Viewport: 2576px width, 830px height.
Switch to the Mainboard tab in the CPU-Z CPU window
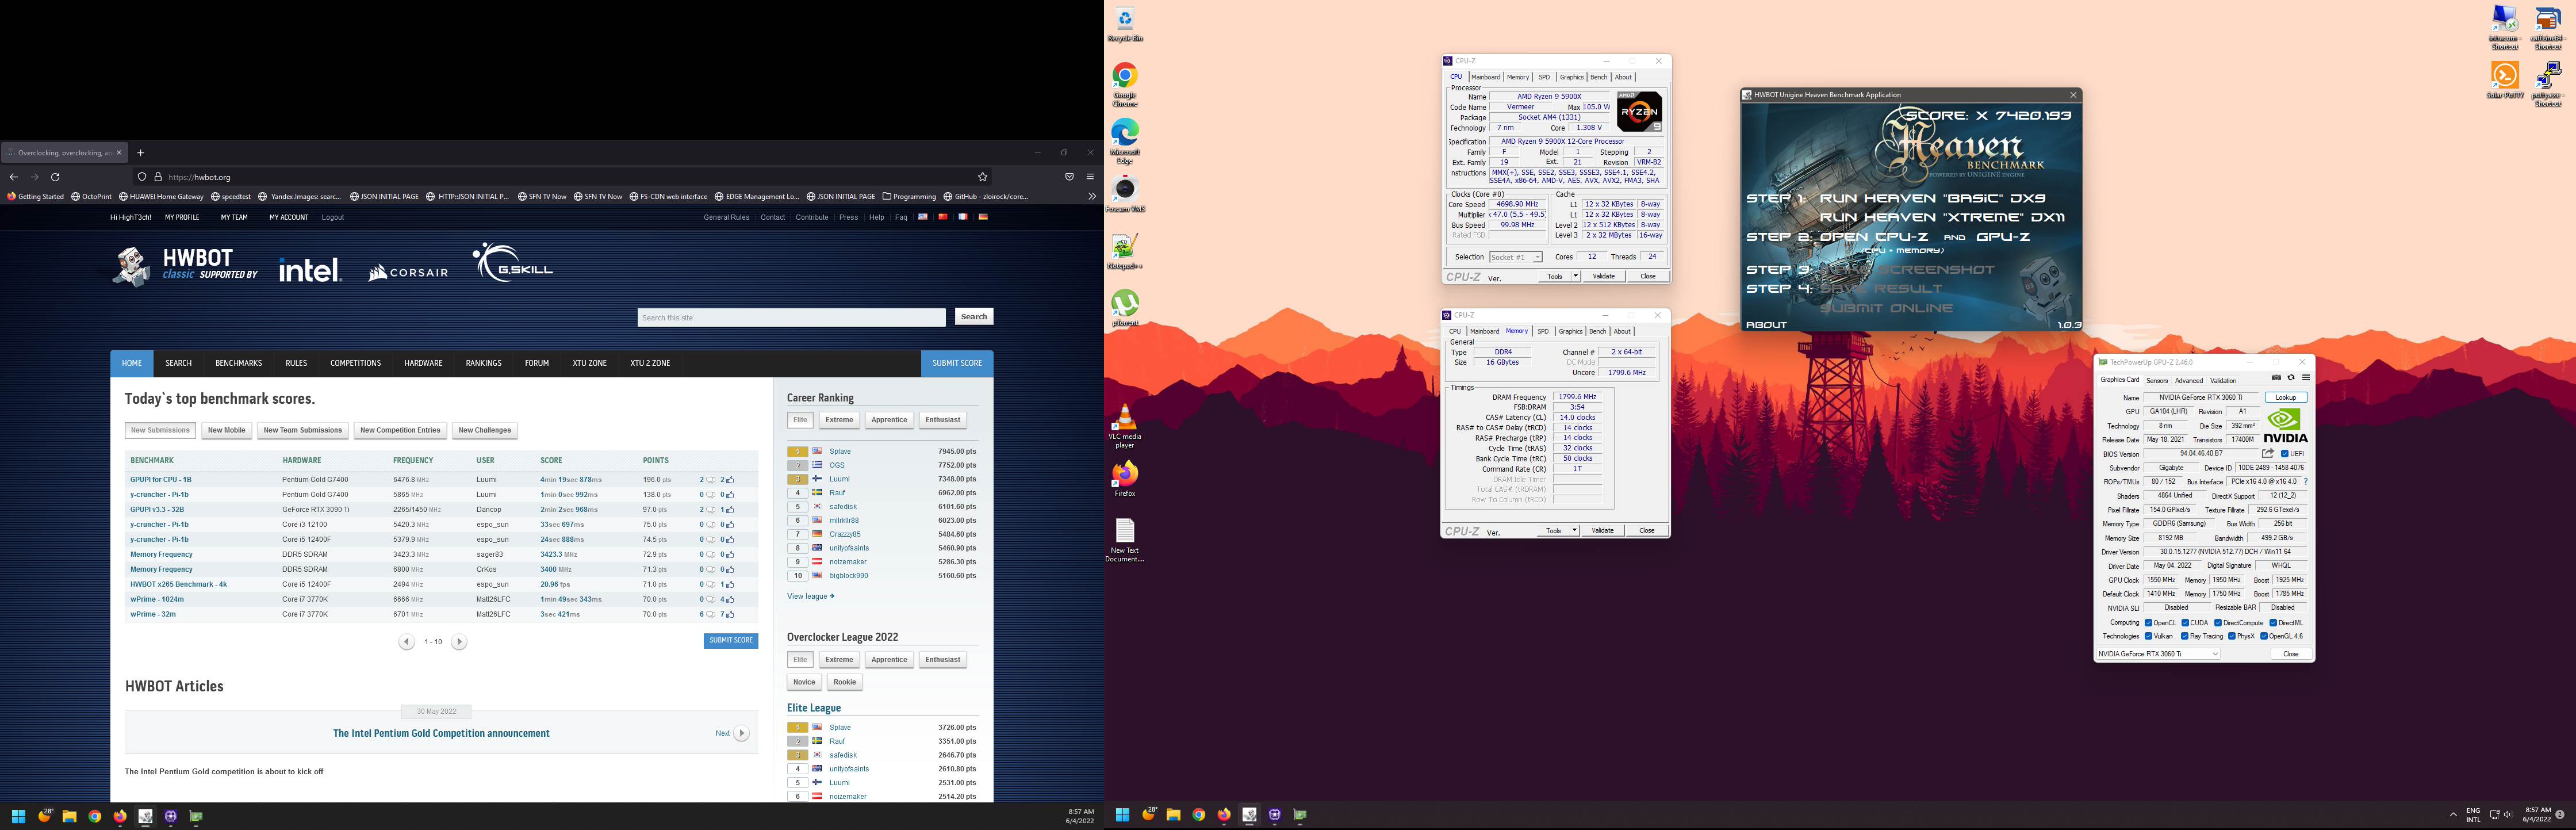click(x=1485, y=77)
